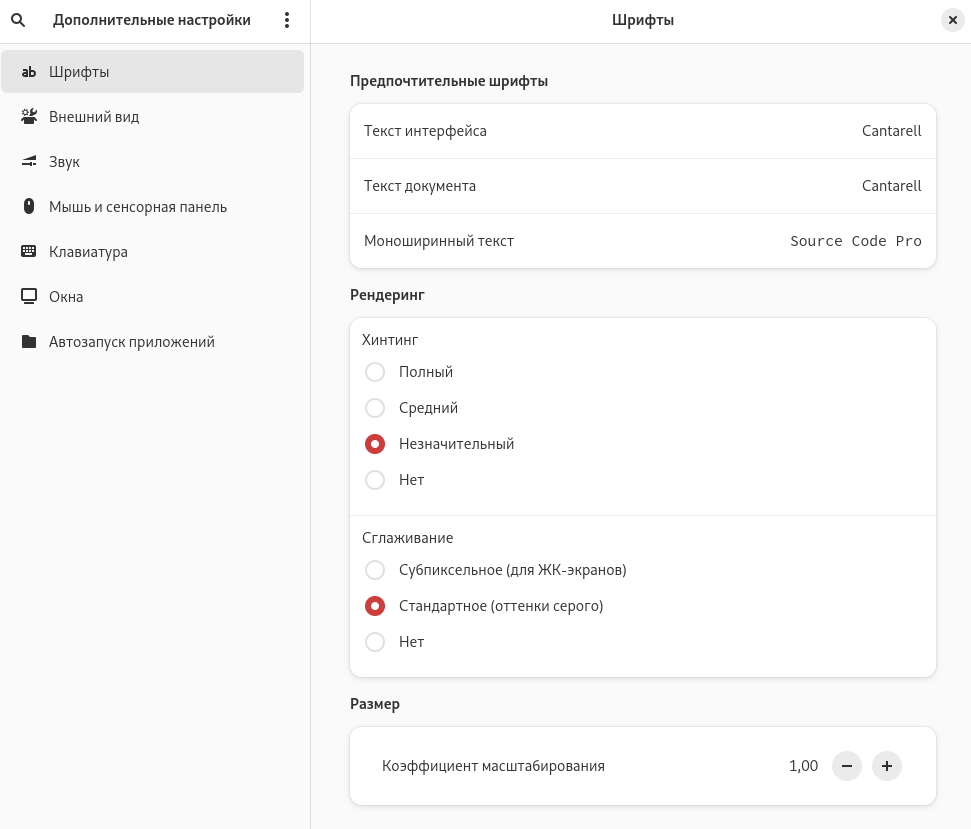Change the Текст документа font
971x829 pixels.
click(x=642, y=186)
